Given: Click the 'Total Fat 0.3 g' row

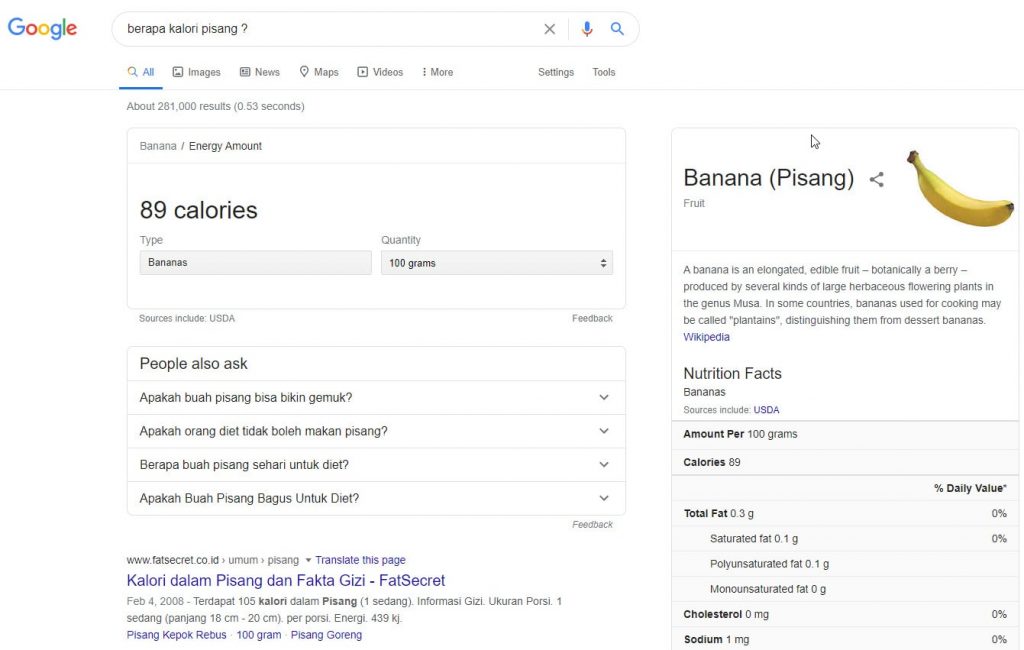Looking at the screenshot, I should point(845,513).
